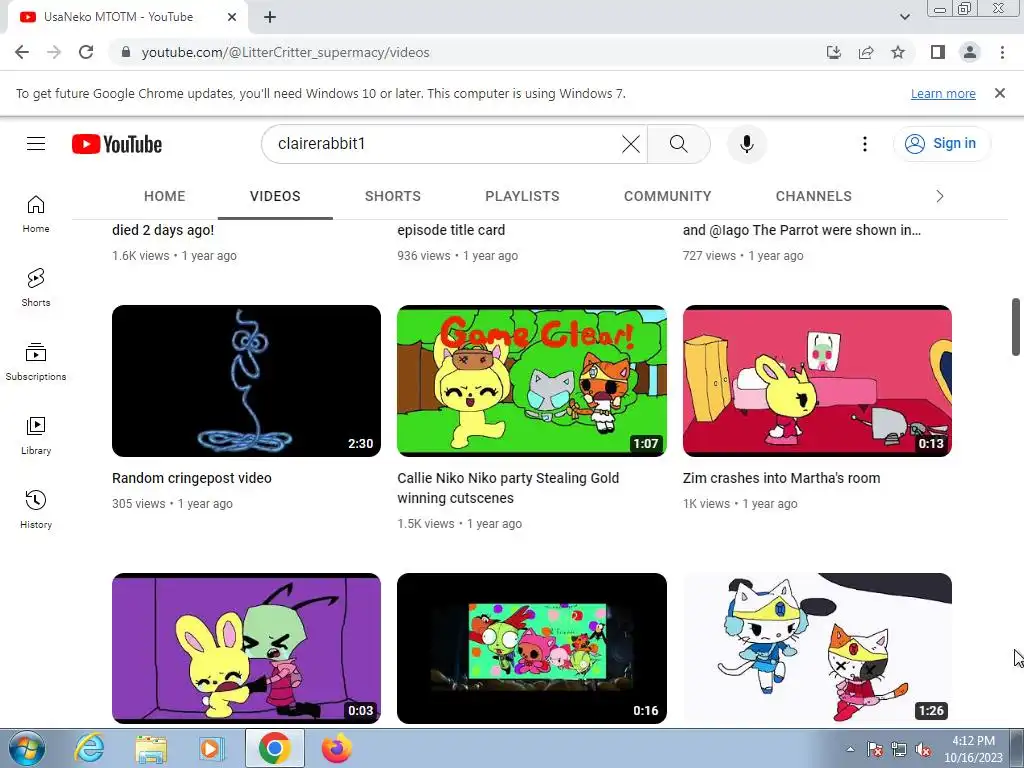Dismiss the Chrome update notification bar
The width and height of the screenshot is (1024, 768).
point(999,93)
